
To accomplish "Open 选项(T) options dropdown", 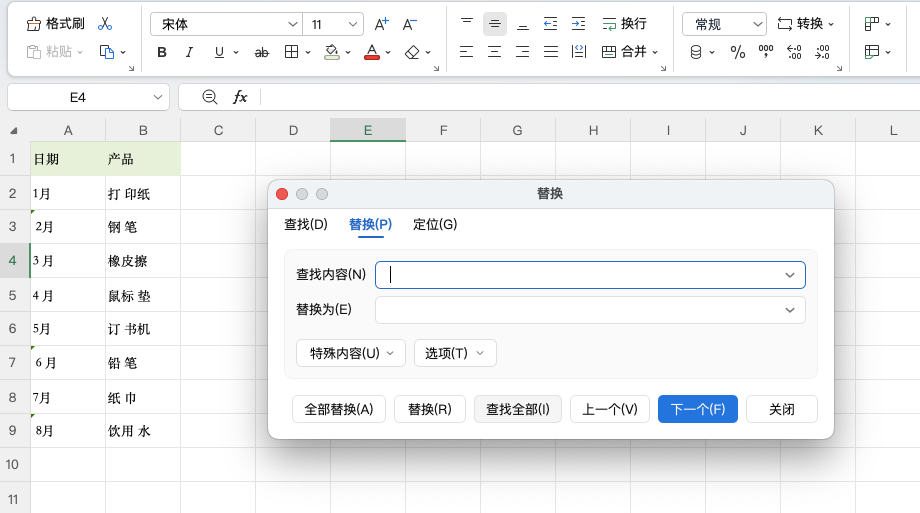I will 455,353.
